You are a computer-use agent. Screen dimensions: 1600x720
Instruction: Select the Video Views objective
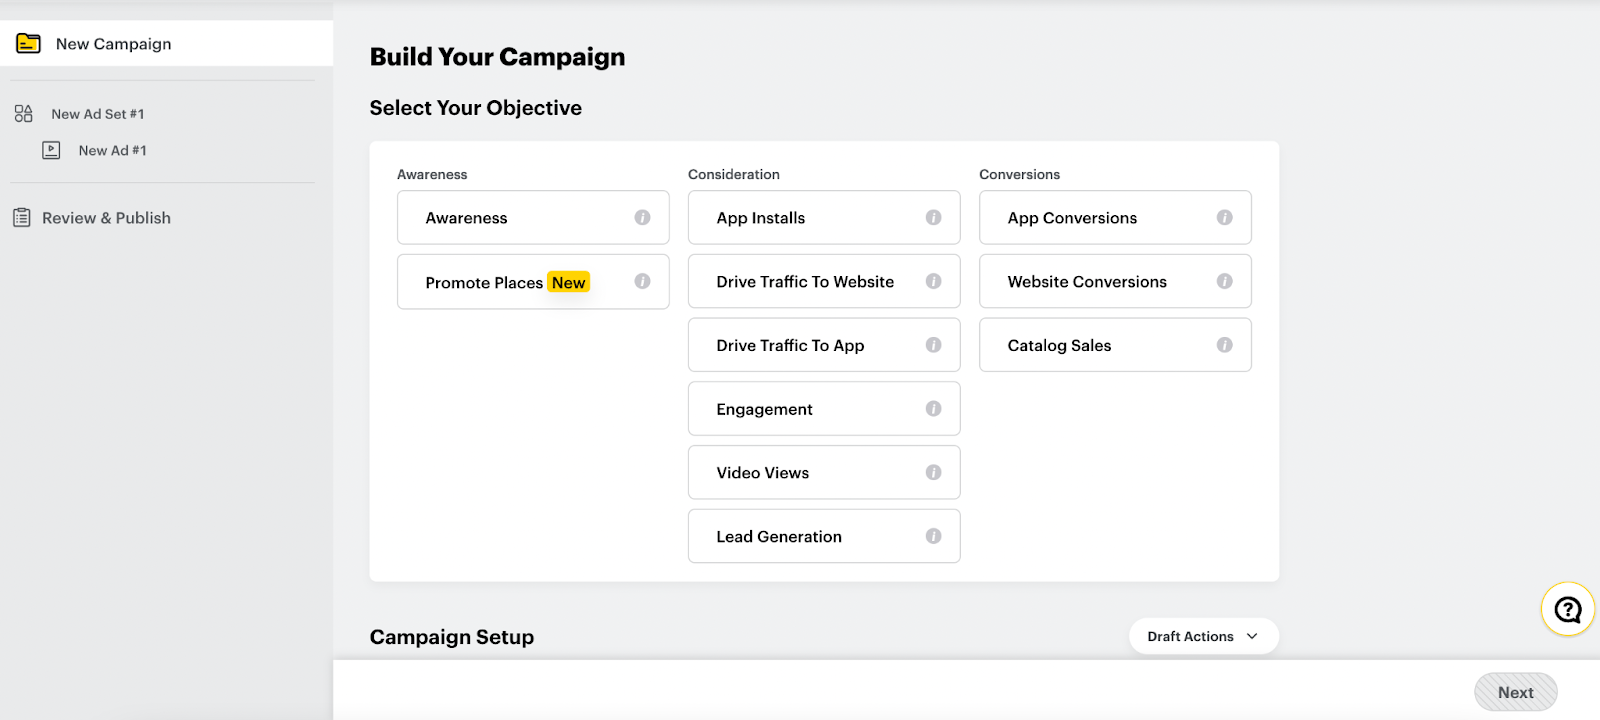824,472
